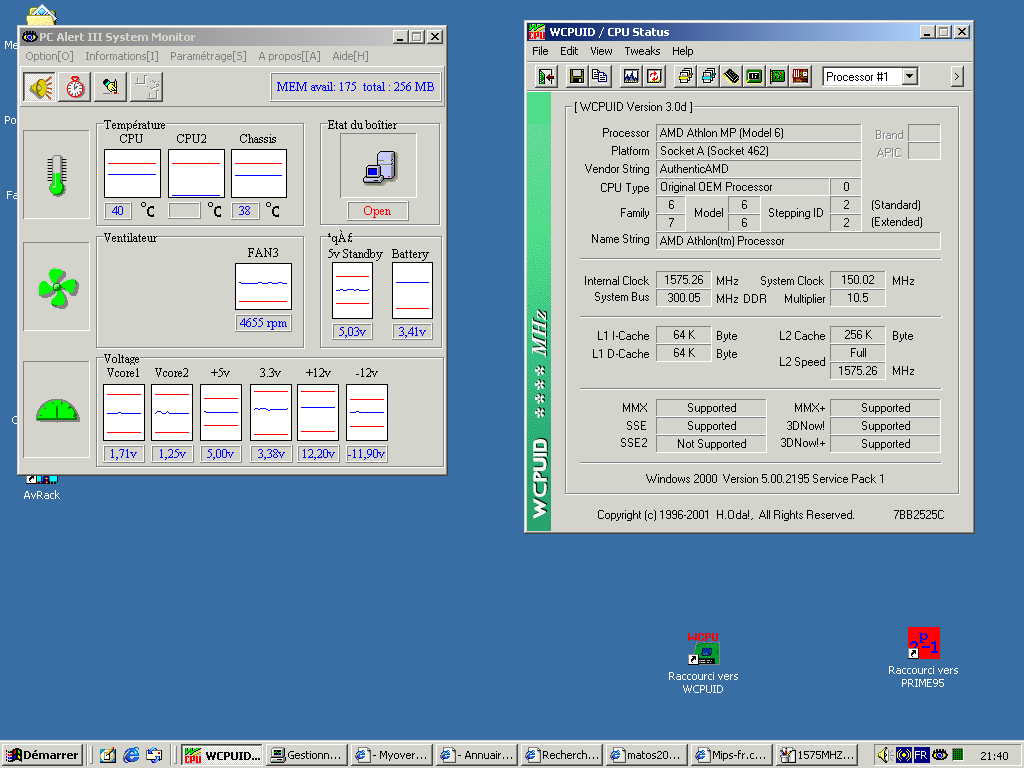Click the floppy disk save icon in WCPUID
The height and width of the screenshot is (768, 1024).
pyautogui.click(x=577, y=77)
